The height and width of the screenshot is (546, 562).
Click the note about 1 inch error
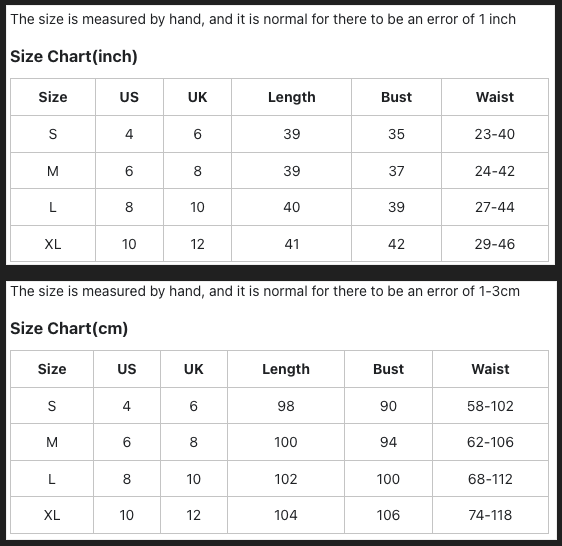coord(263,19)
